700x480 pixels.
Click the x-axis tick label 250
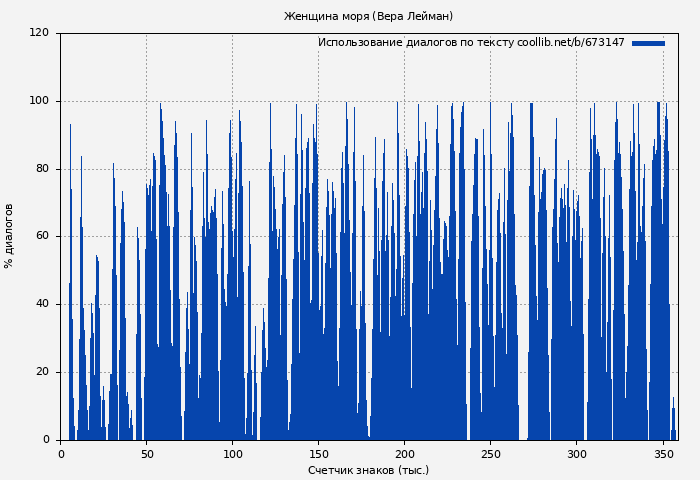490,454
